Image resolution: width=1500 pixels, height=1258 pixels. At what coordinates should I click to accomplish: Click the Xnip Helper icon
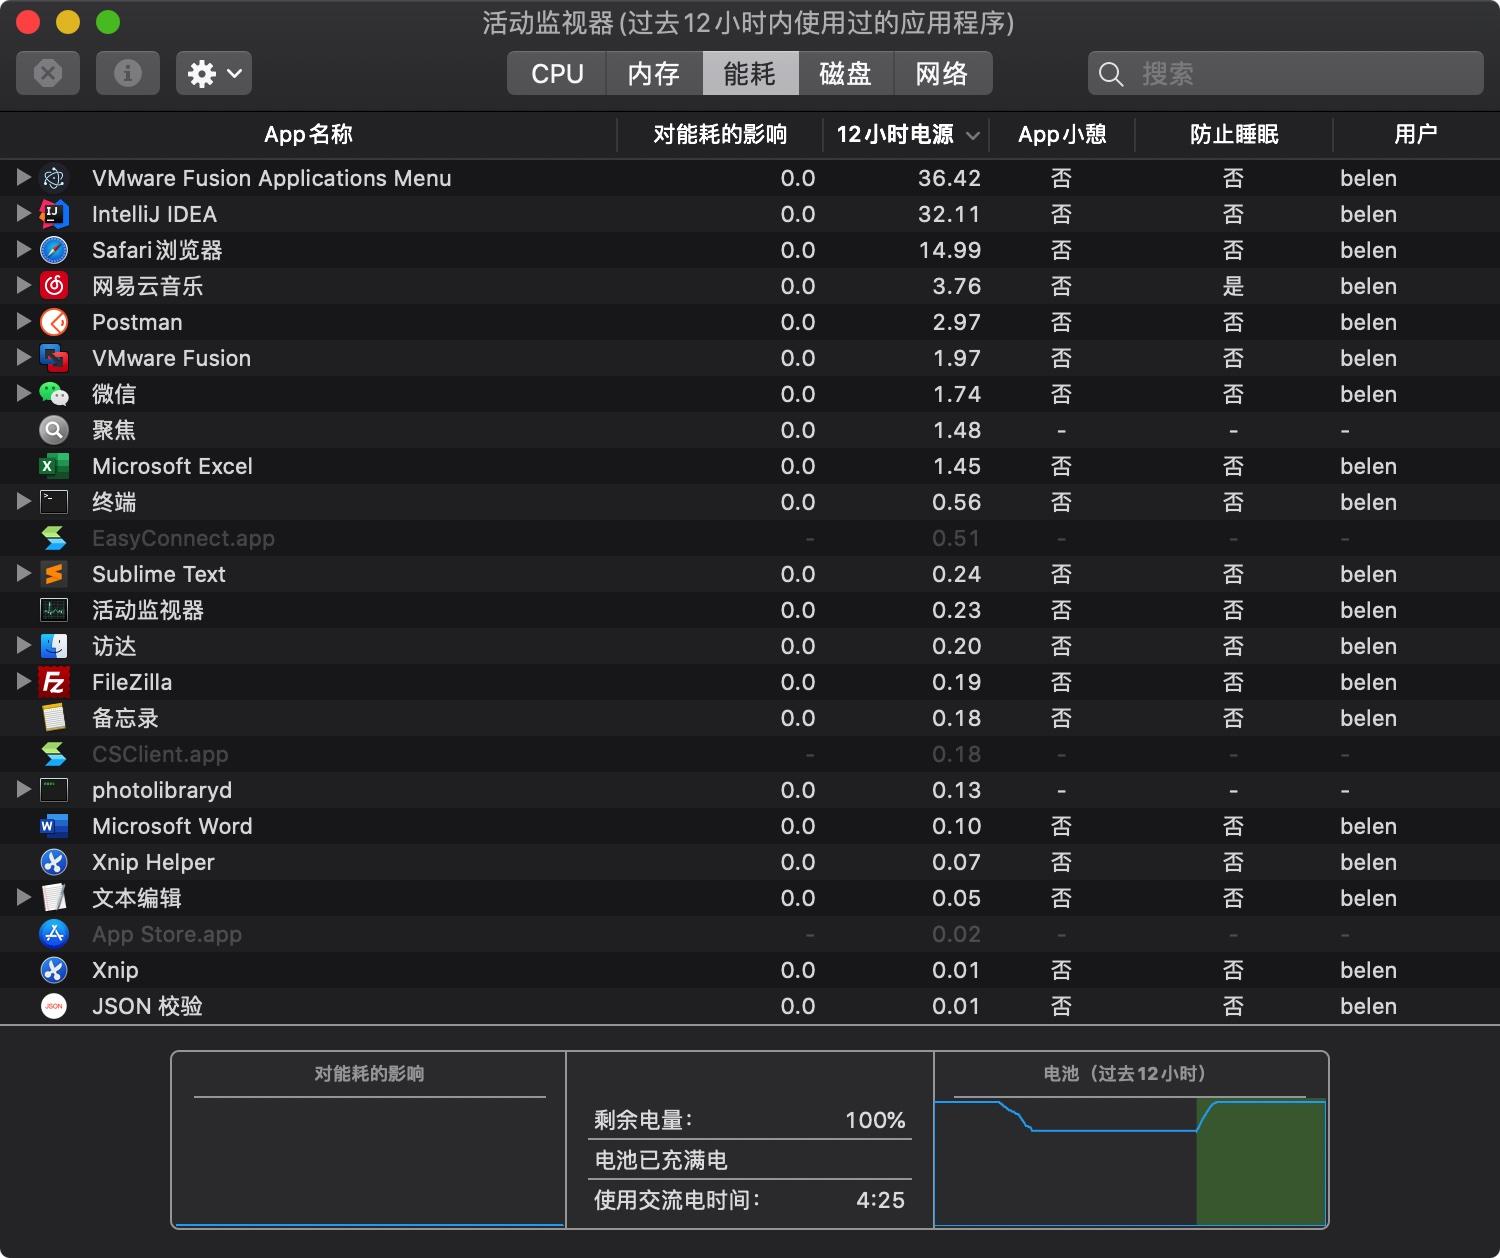[54, 862]
